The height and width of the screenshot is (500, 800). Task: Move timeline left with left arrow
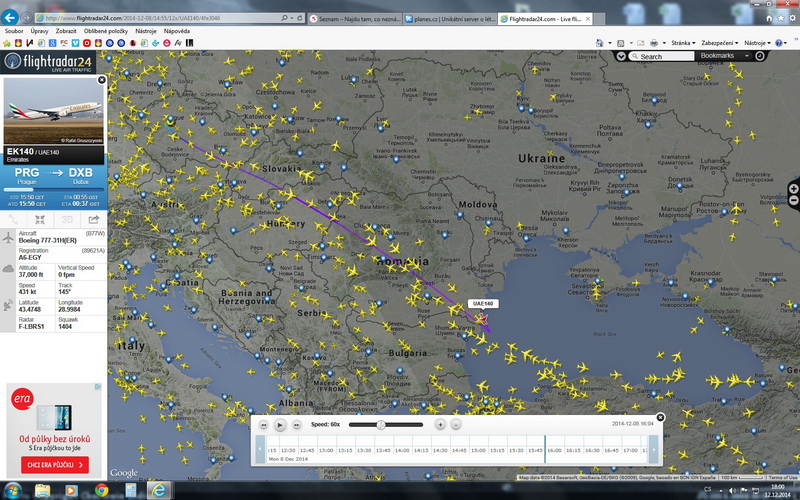click(260, 449)
